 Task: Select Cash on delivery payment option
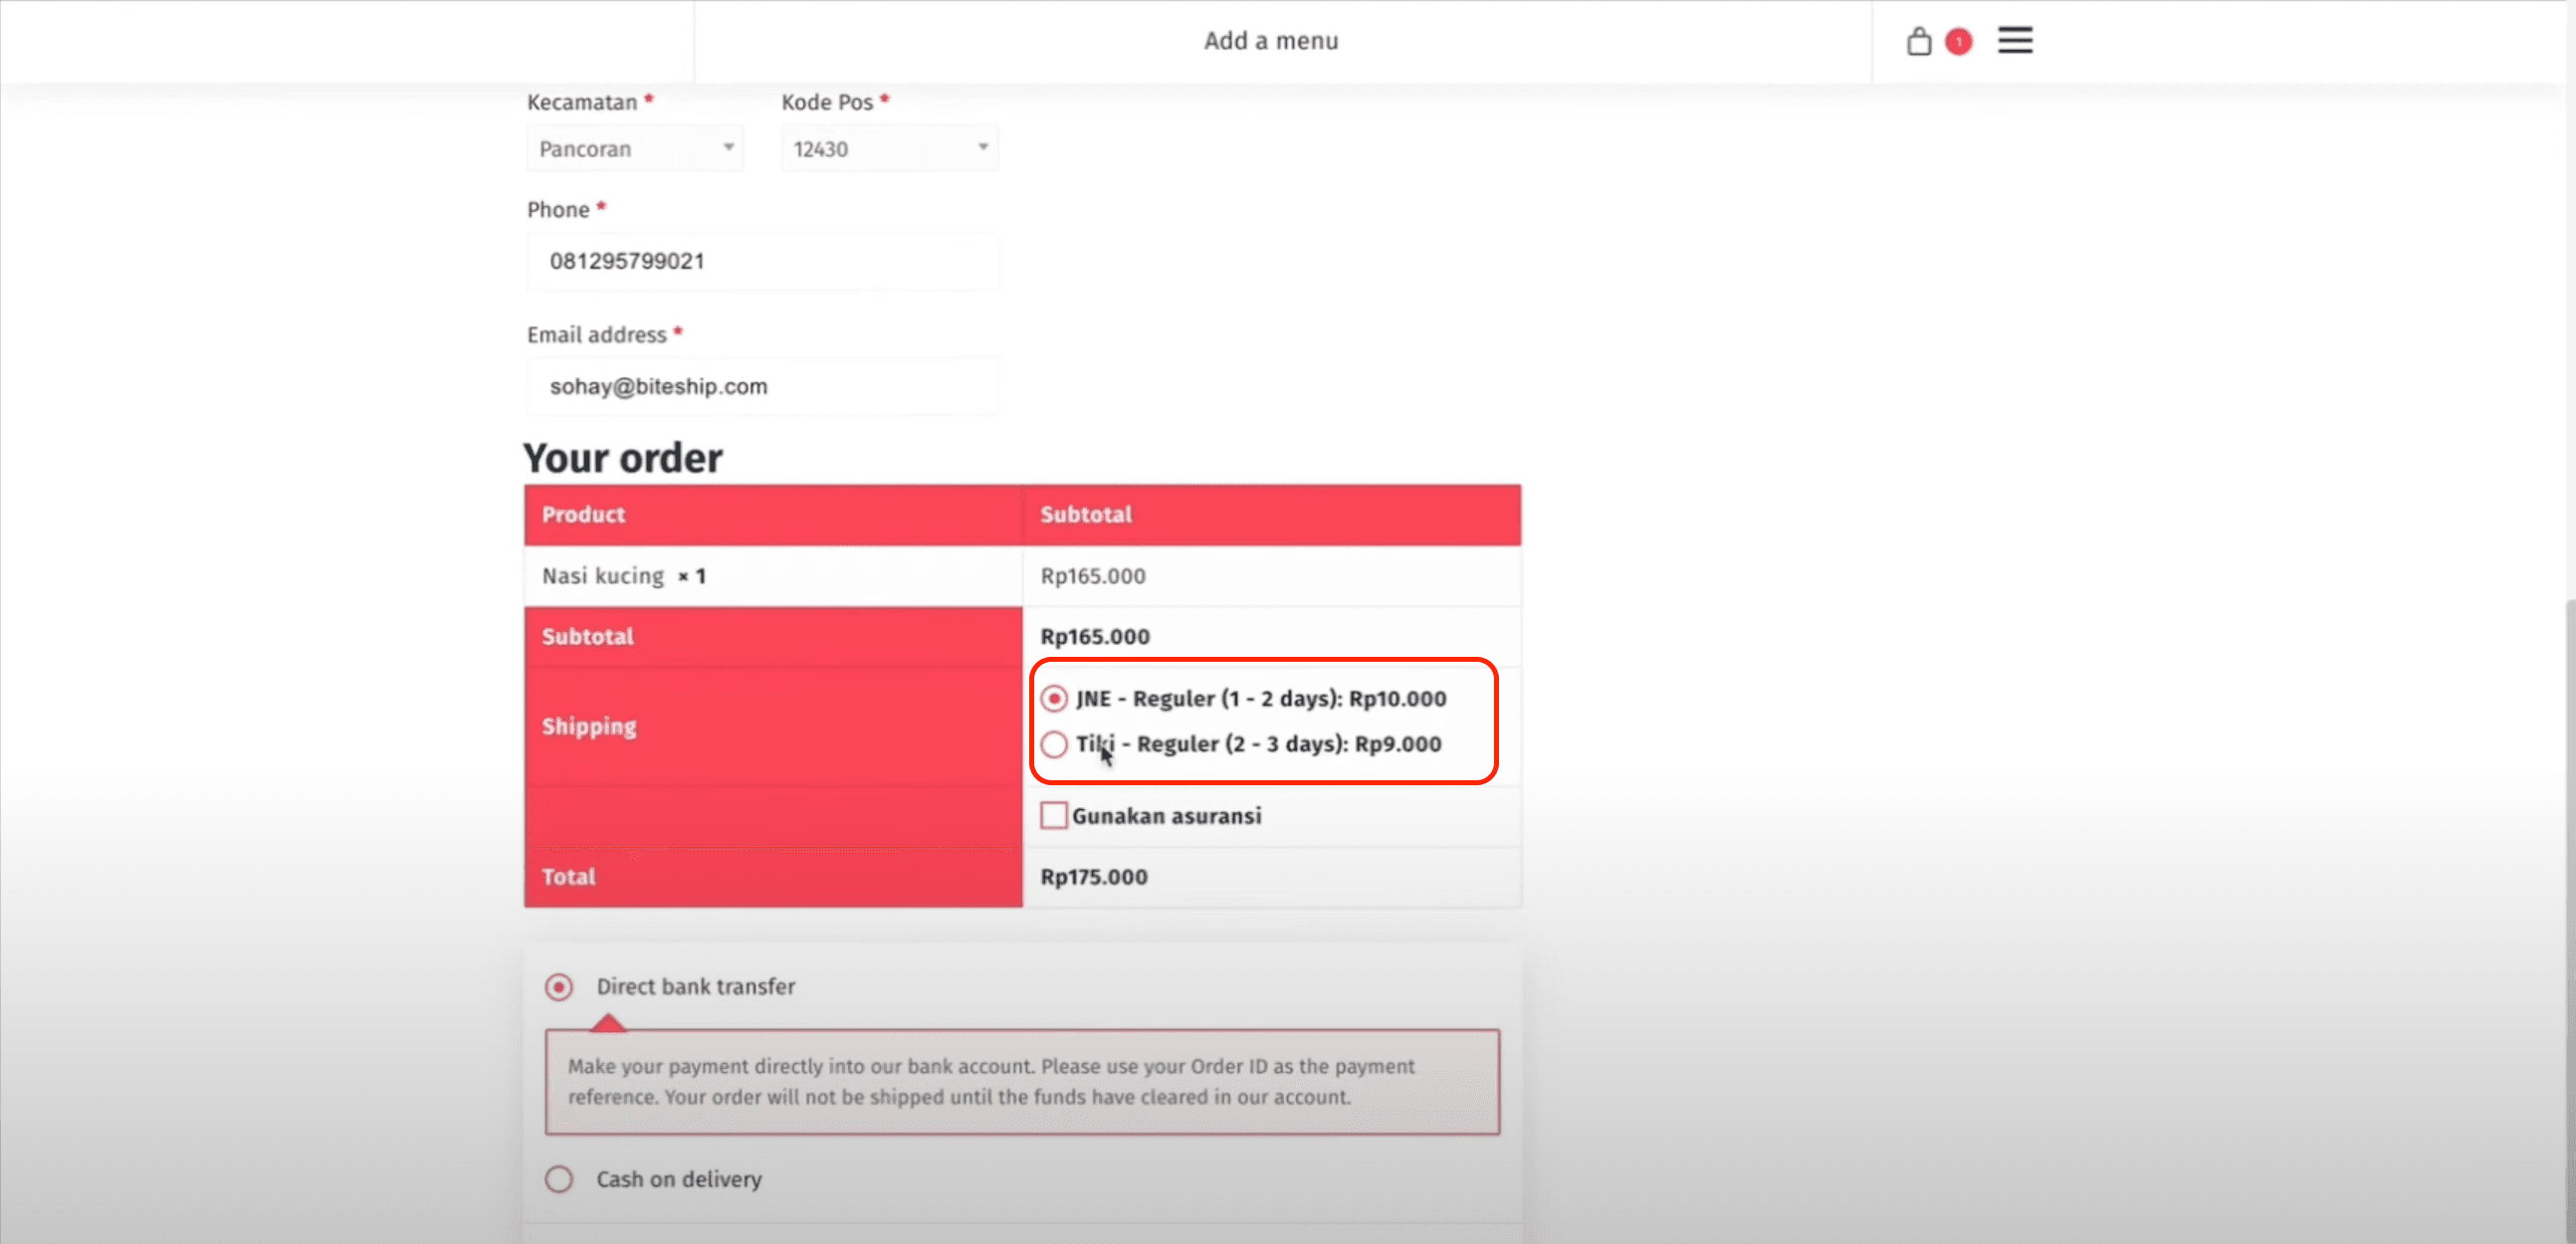tap(559, 1179)
